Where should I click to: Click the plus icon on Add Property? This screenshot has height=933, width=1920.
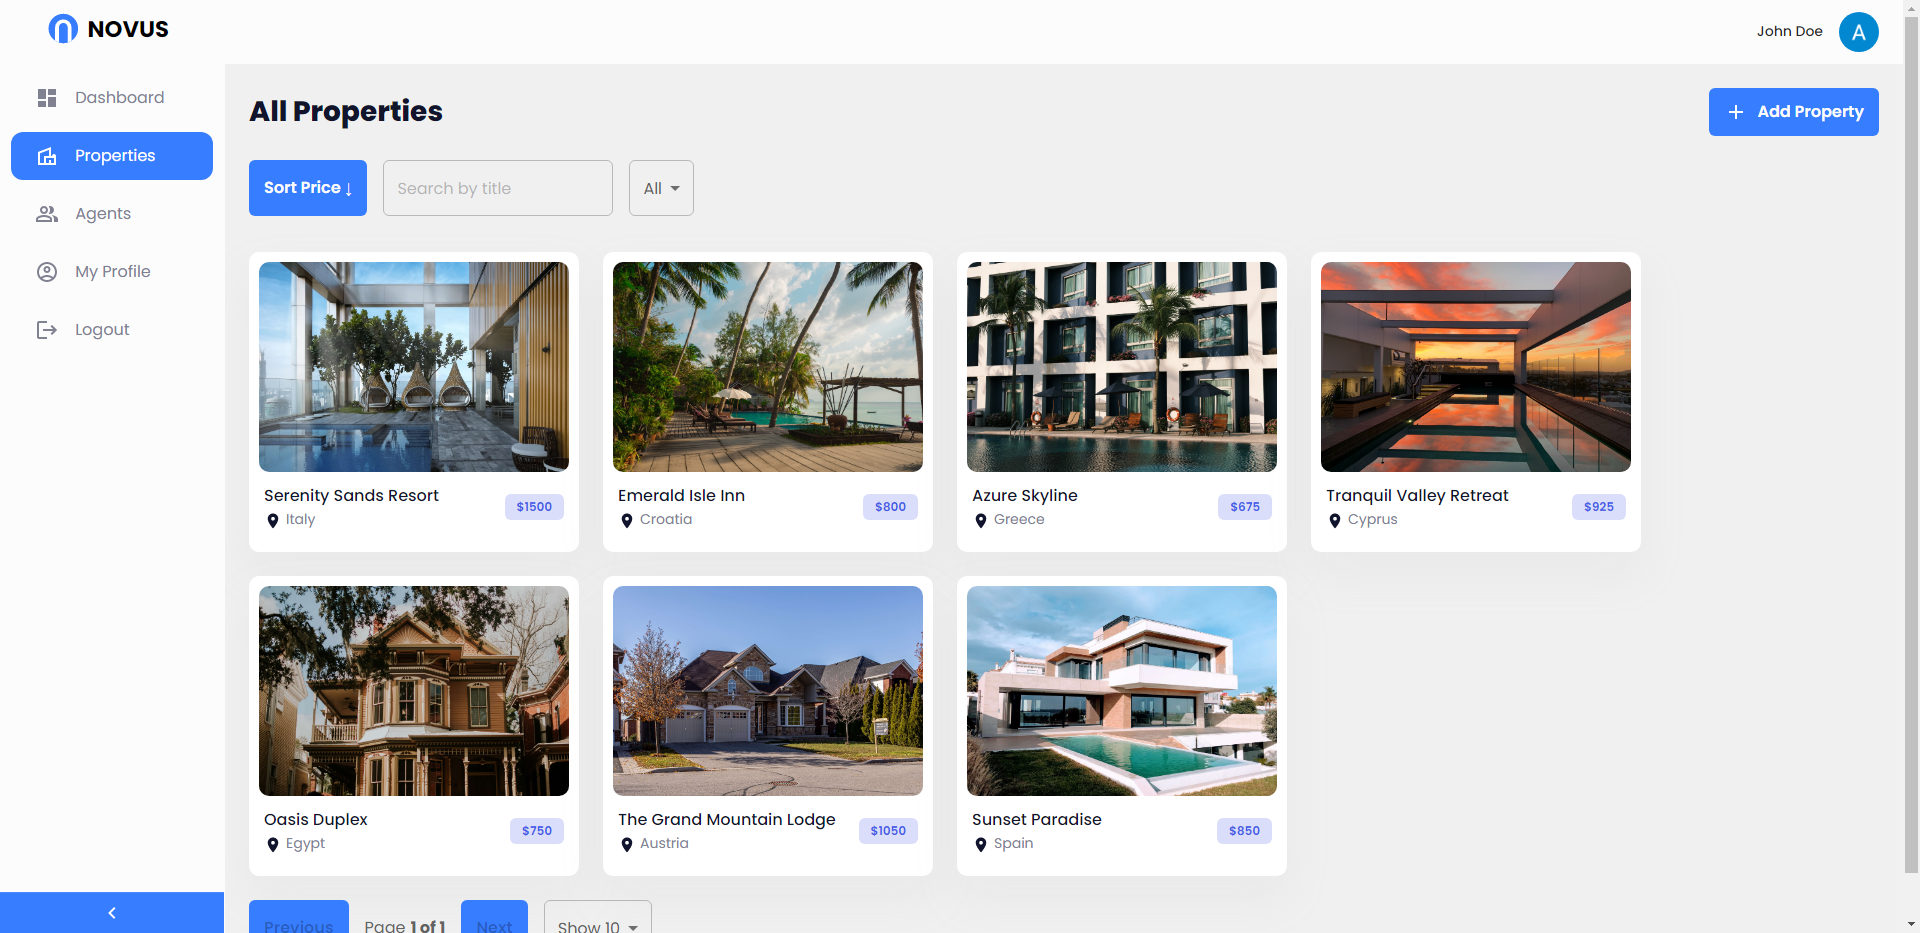[1735, 112]
